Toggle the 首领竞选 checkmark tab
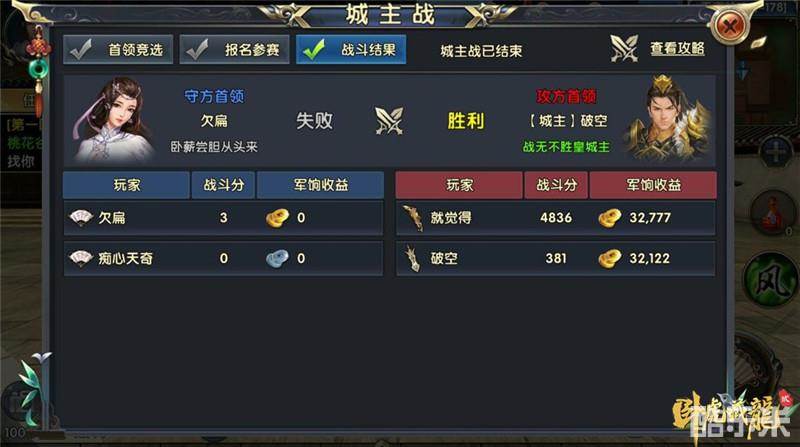This screenshot has width=800, height=447. (118, 49)
